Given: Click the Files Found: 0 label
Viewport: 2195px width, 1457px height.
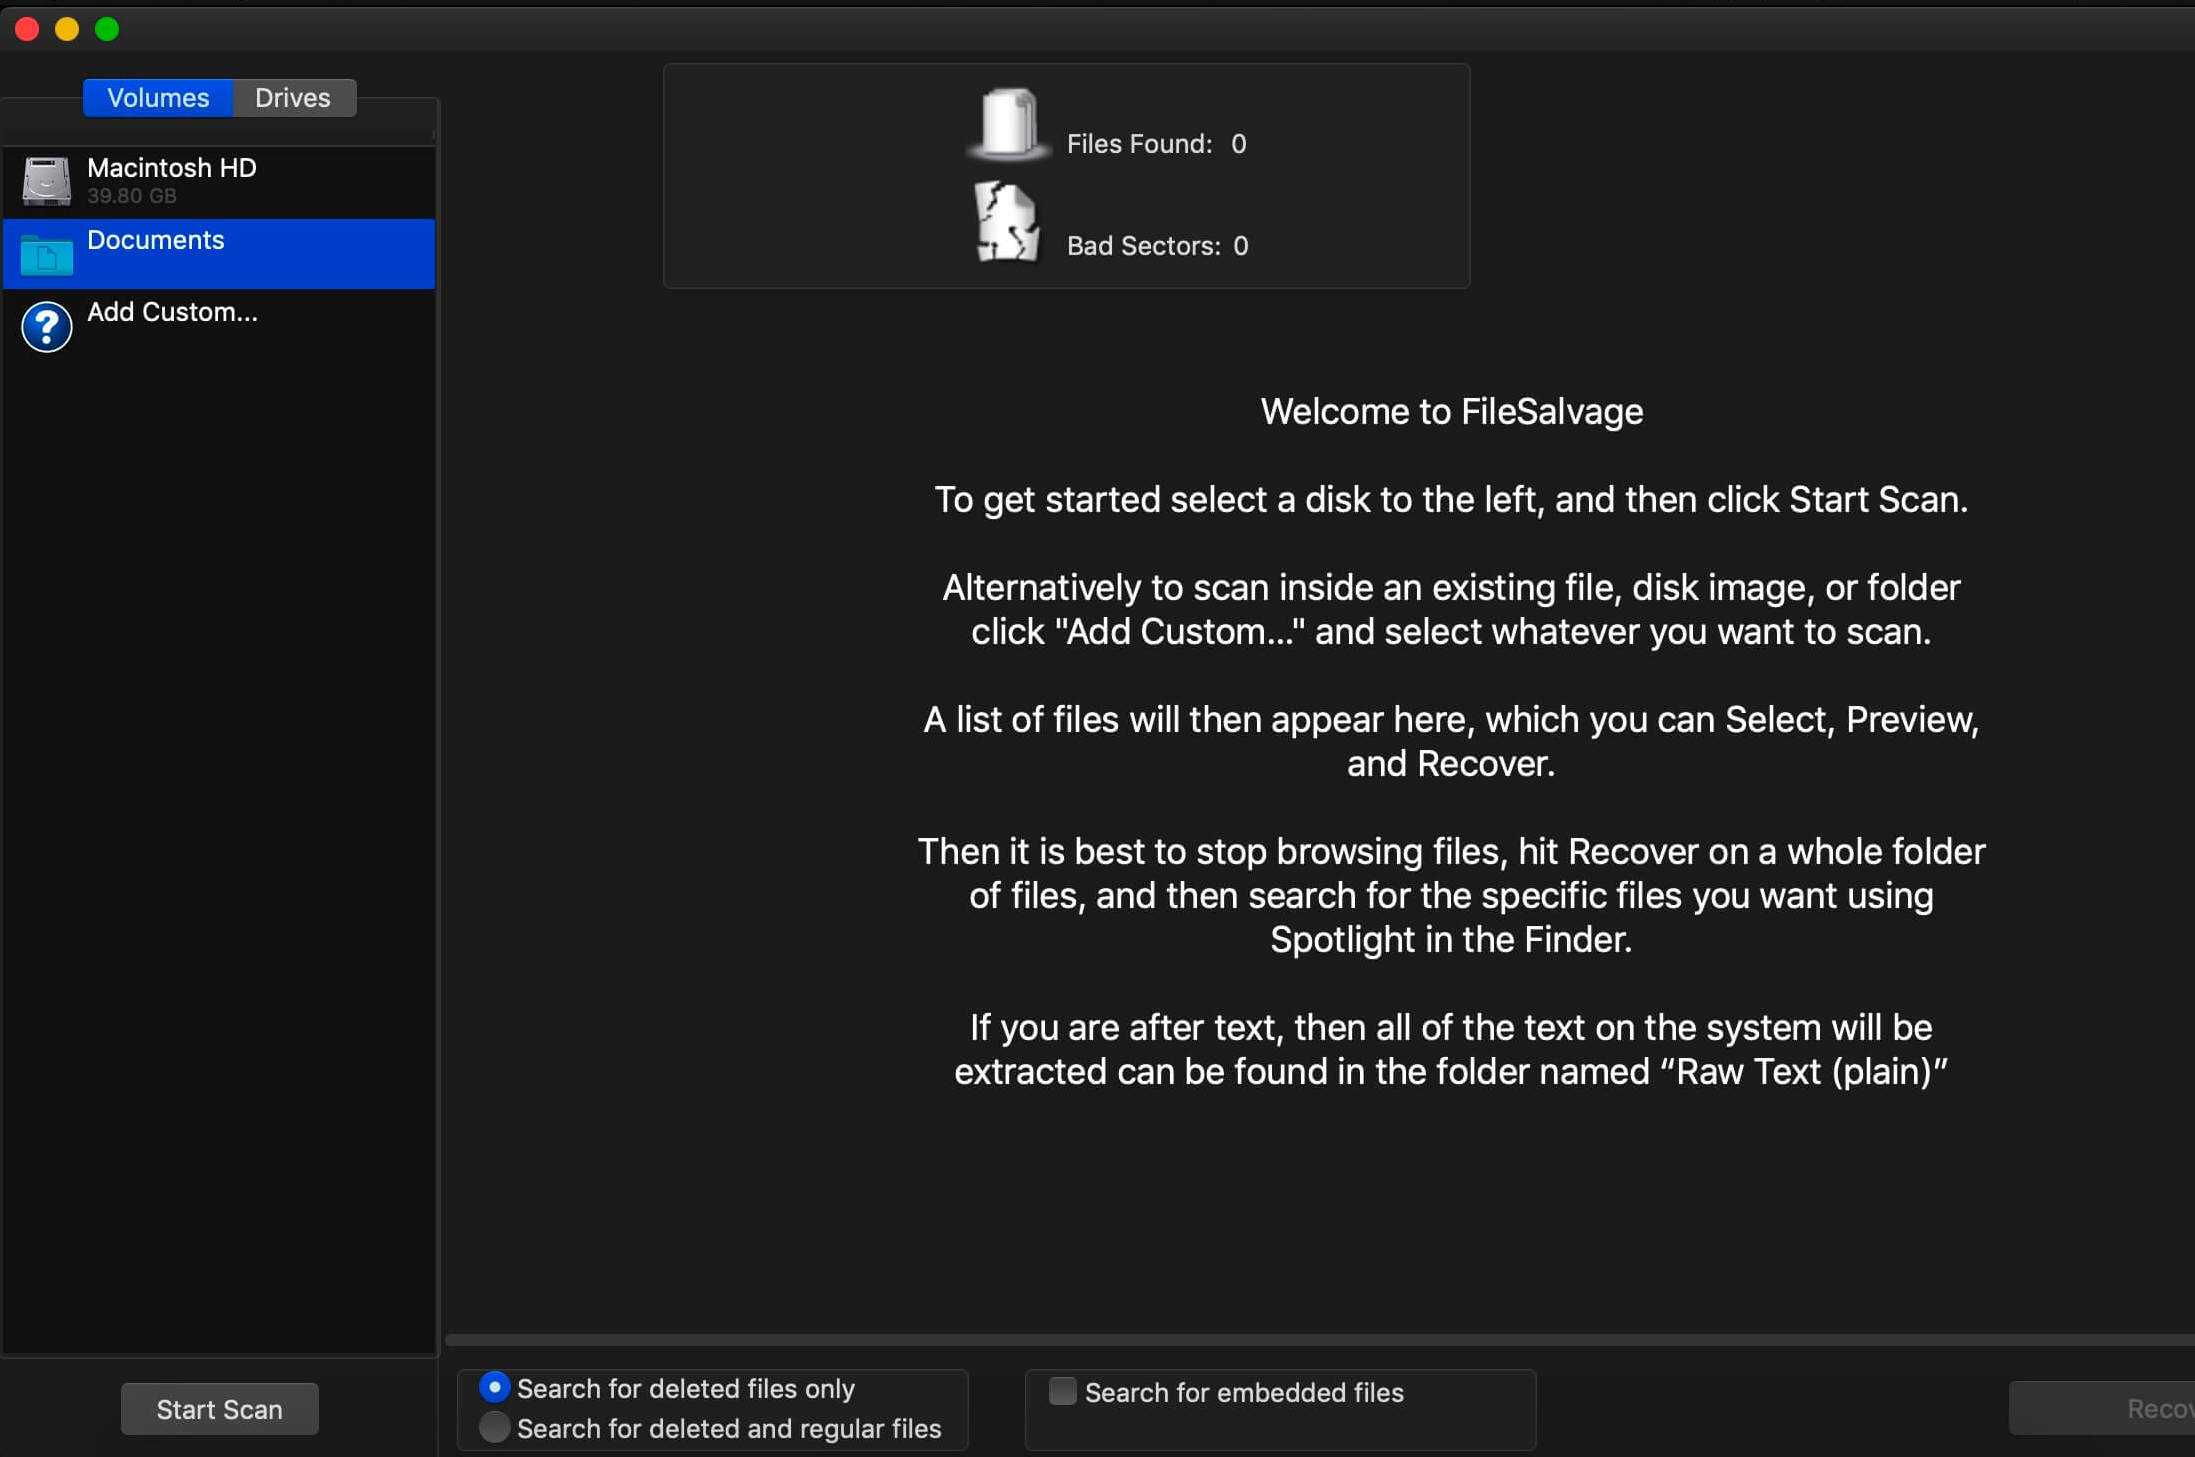Looking at the screenshot, I should point(1156,144).
